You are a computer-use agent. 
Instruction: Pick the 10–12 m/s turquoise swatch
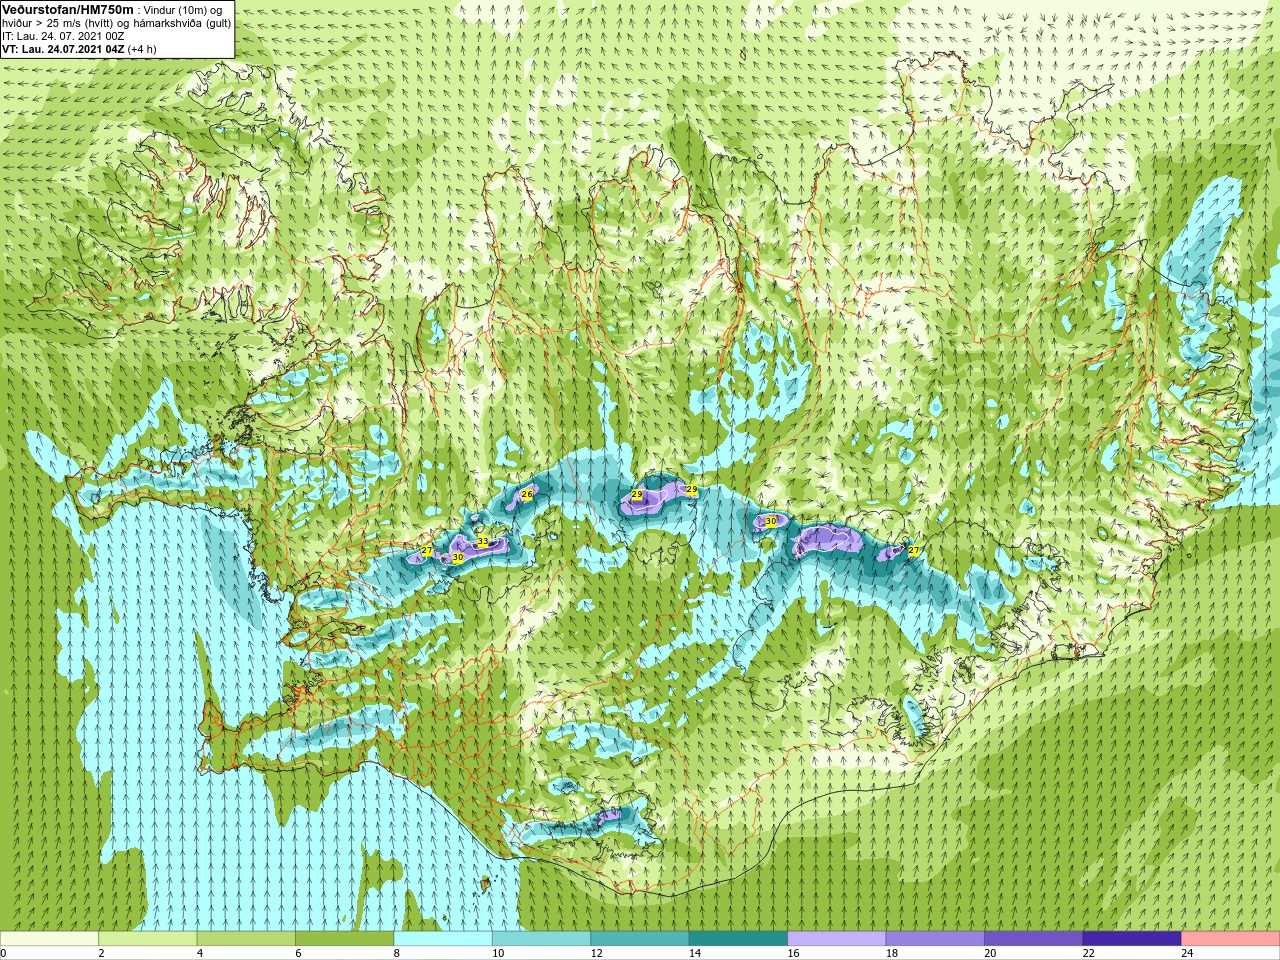[541, 939]
